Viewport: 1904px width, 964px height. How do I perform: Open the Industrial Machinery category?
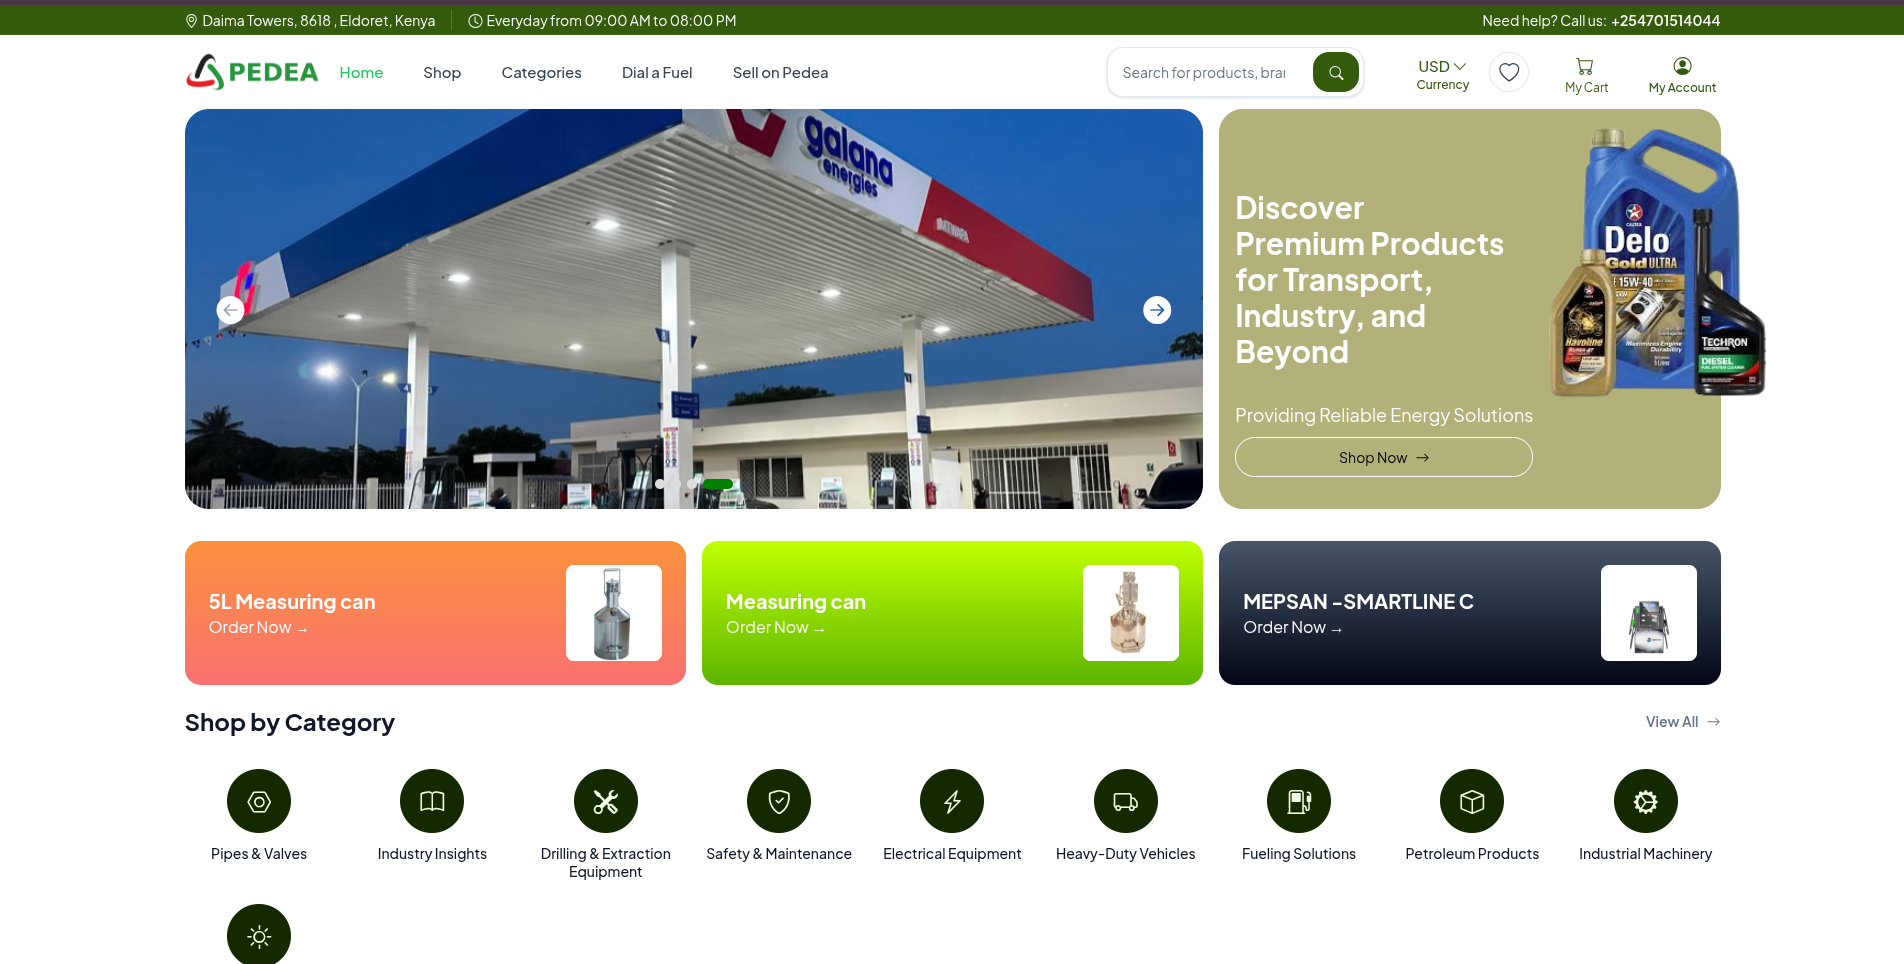click(1645, 801)
